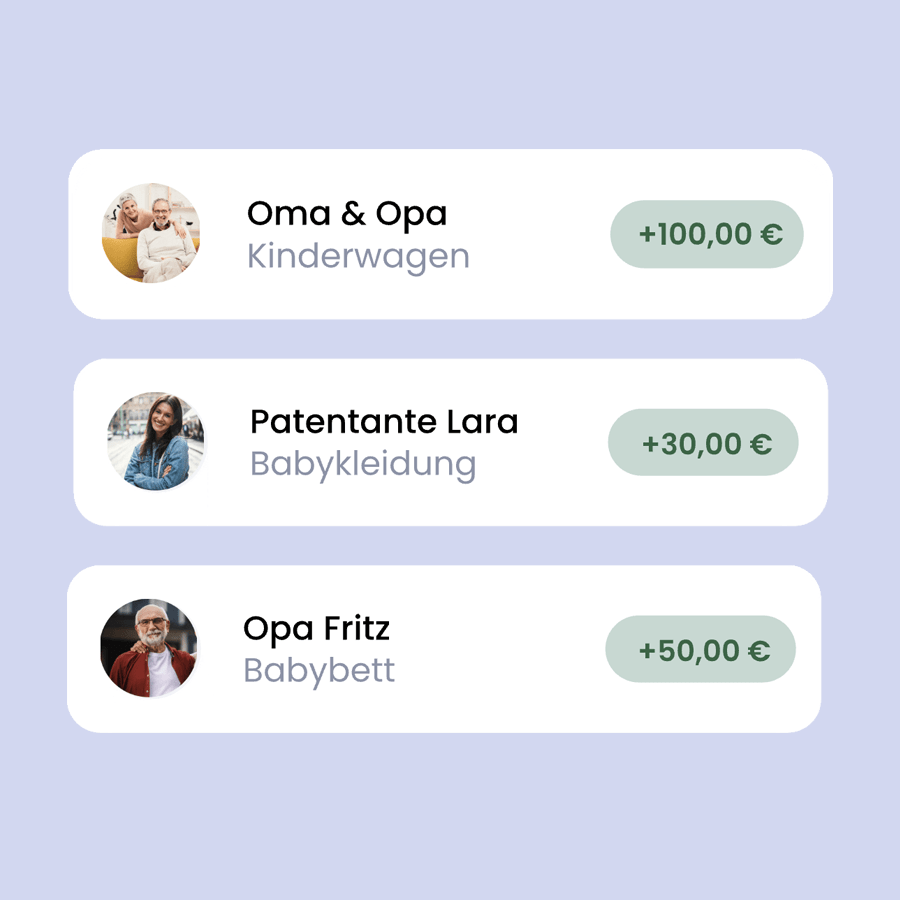Open the "Patentante Lara" name label
Image resolution: width=900 pixels, height=900 pixels.
[384, 421]
